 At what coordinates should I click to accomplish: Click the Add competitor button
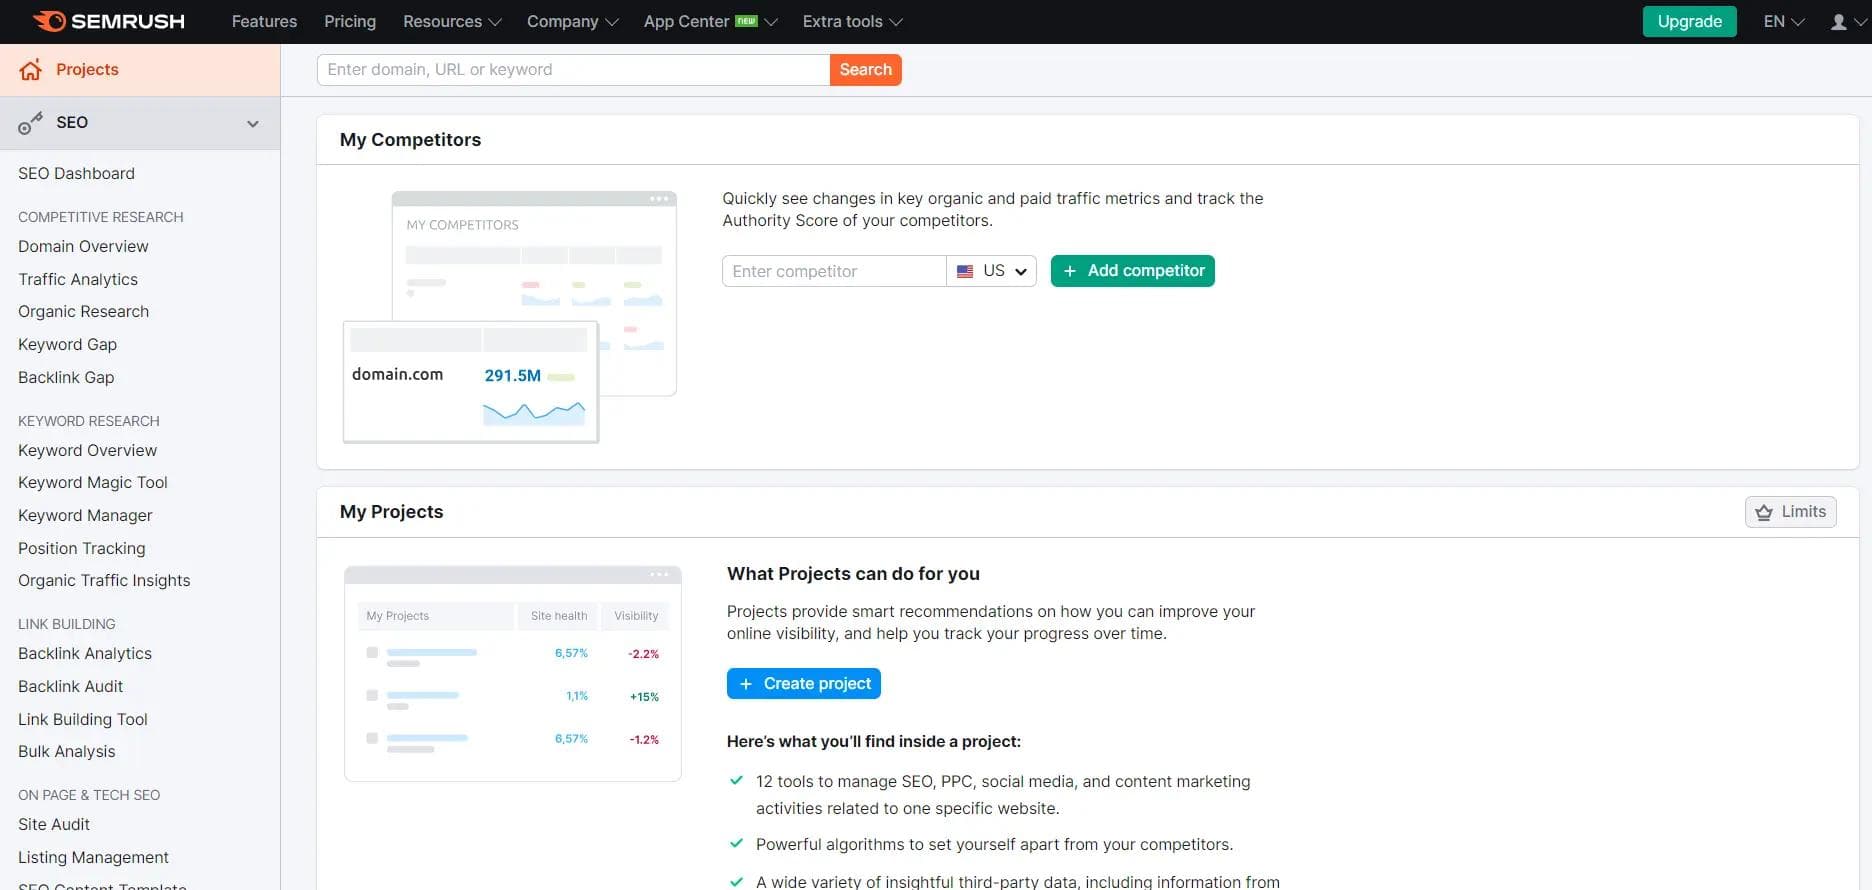point(1132,271)
